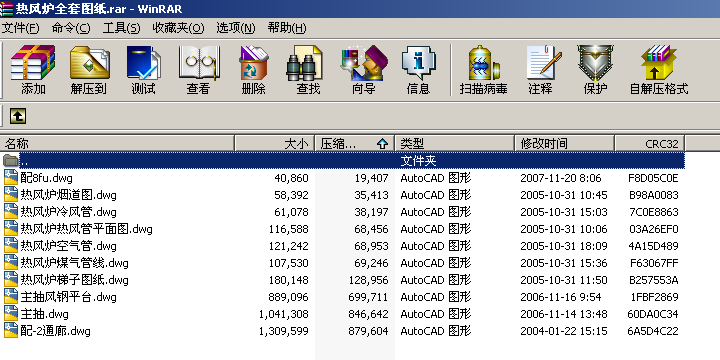720x360 pixels.
Task: Click the 添加 (Add) toolbar icon
Action: click(33, 62)
